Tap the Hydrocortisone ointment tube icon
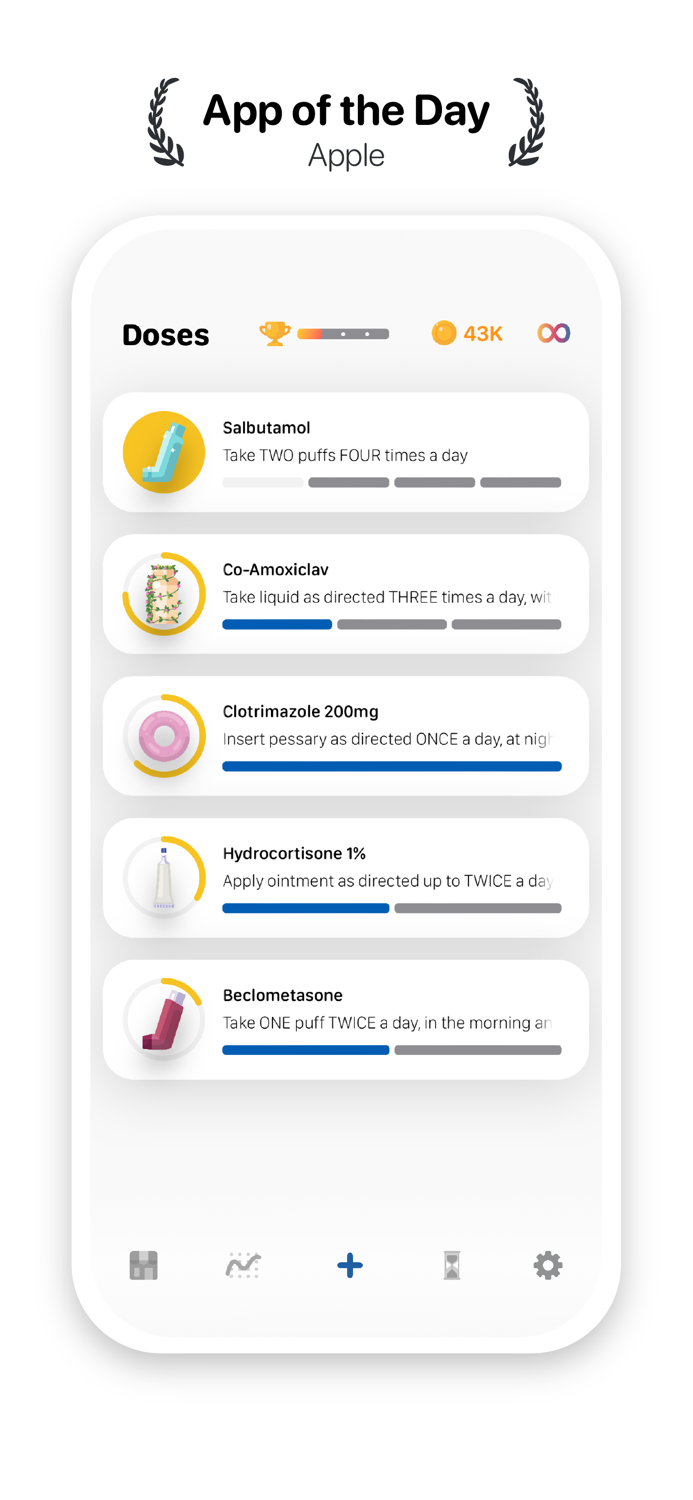The height and width of the screenshot is (1500, 693). (x=163, y=878)
